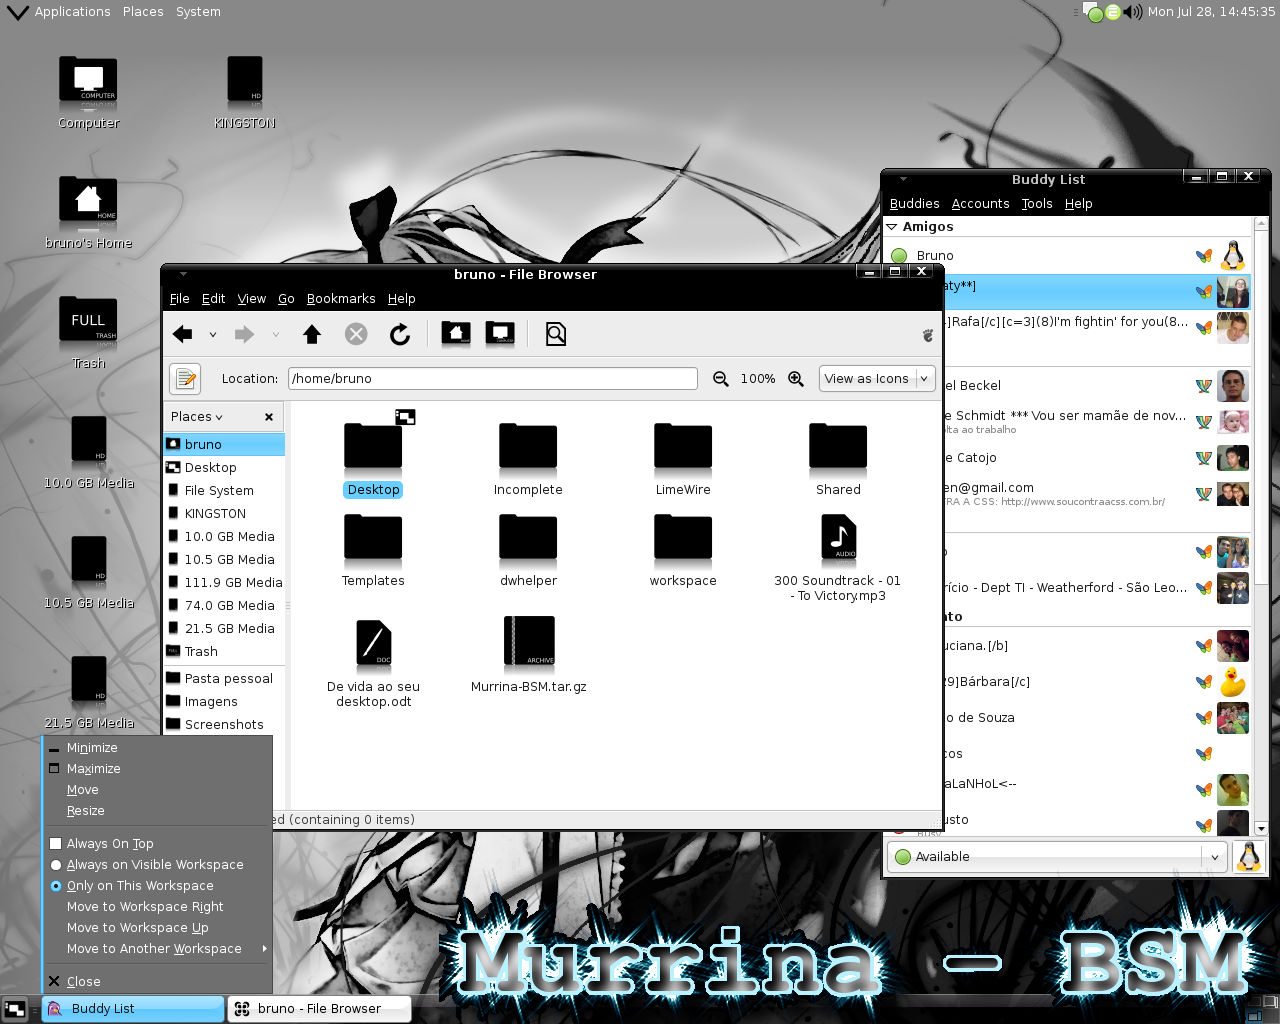Viewport: 1280px width, 1024px height.
Task: Expand the Places sidebar selector
Action: pos(197,417)
